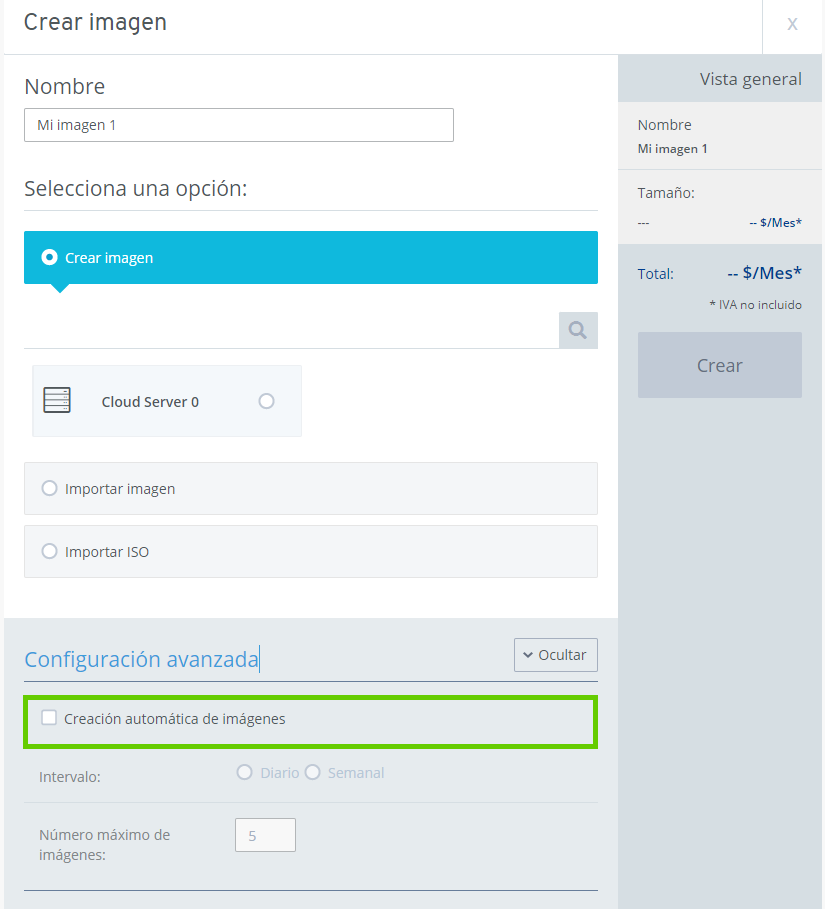Click the Cloud Server 0 server icon
Viewport: 825px width, 909px height.
coord(57,400)
